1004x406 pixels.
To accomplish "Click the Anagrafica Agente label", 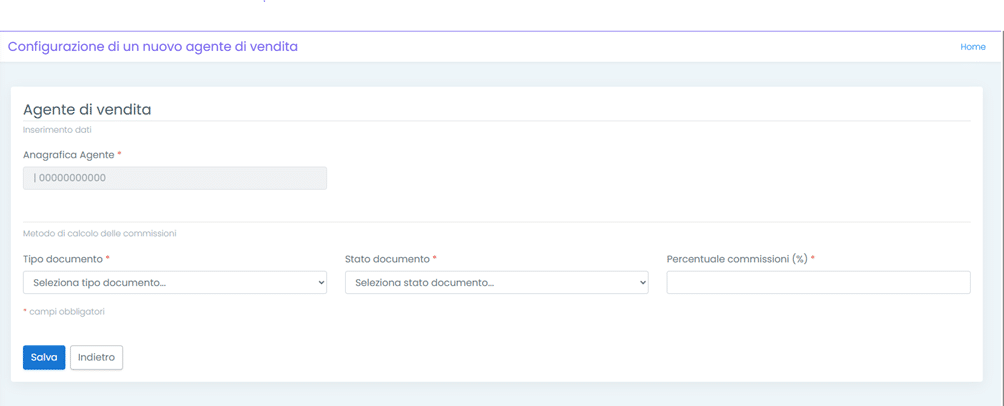I will click(x=68, y=155).
